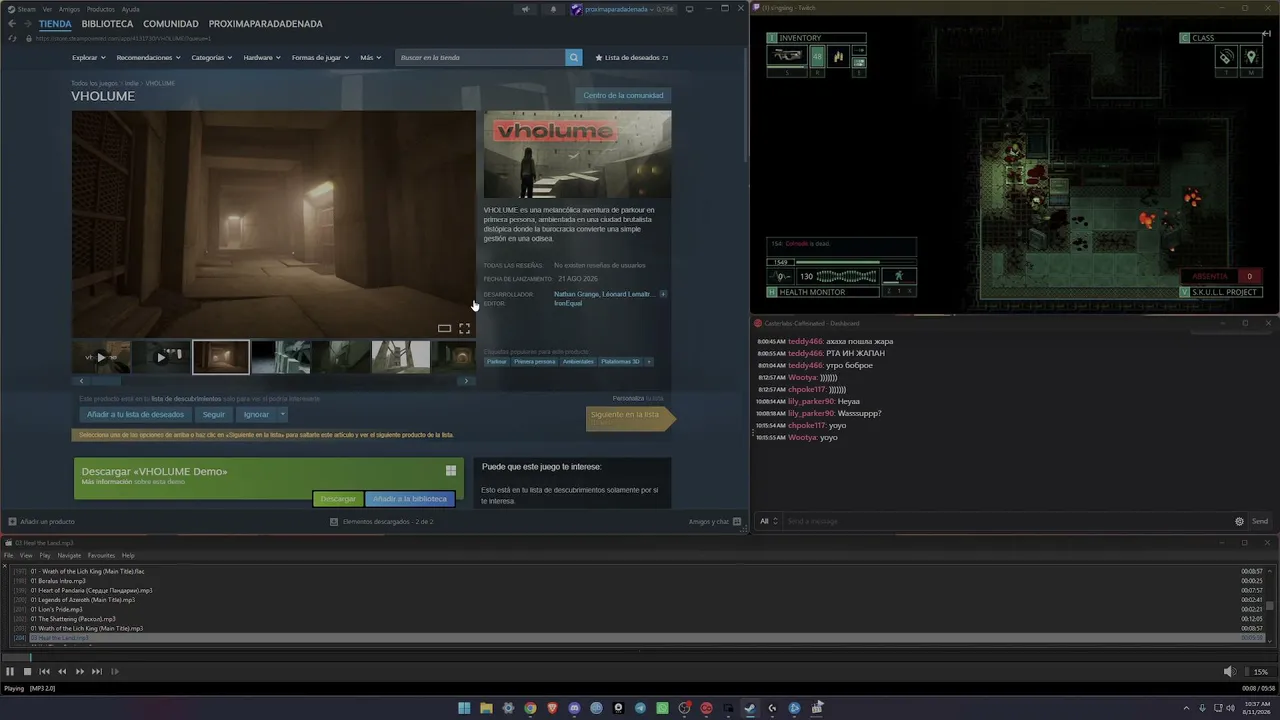This screenshot has height=720, width=1280.
Task: Open the Formas de jugar dropdown
Action: tap(321, 57)
